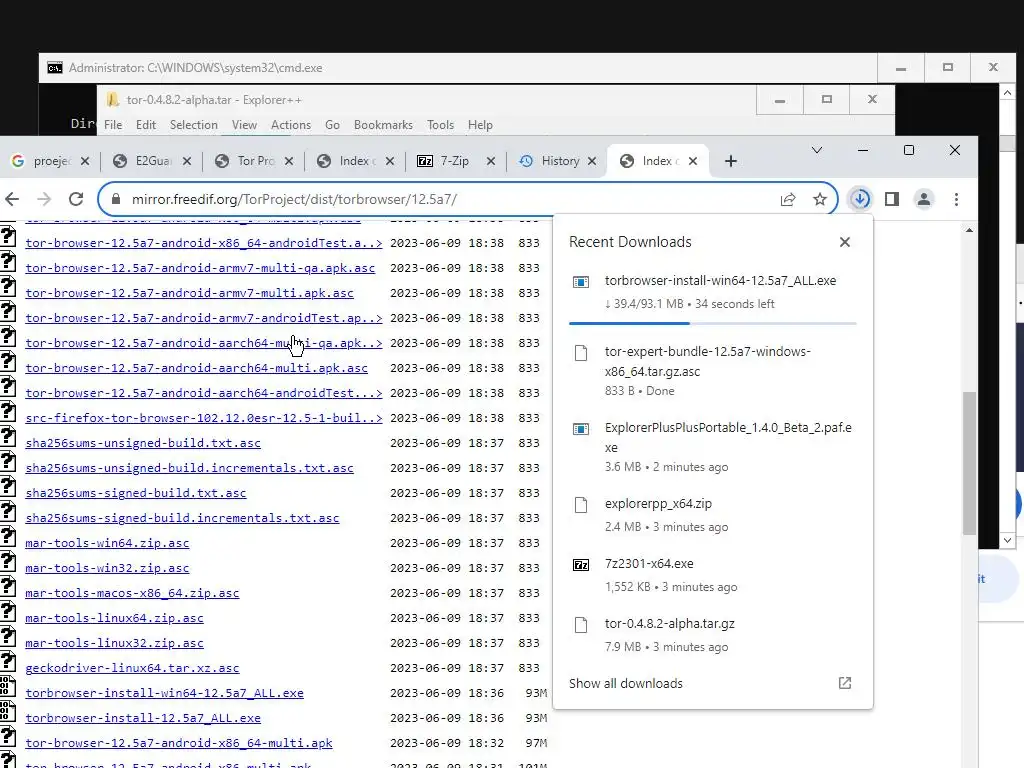
Task: Open mar-tools-win64.zip.asc link
Action: [x=107, y=543]
